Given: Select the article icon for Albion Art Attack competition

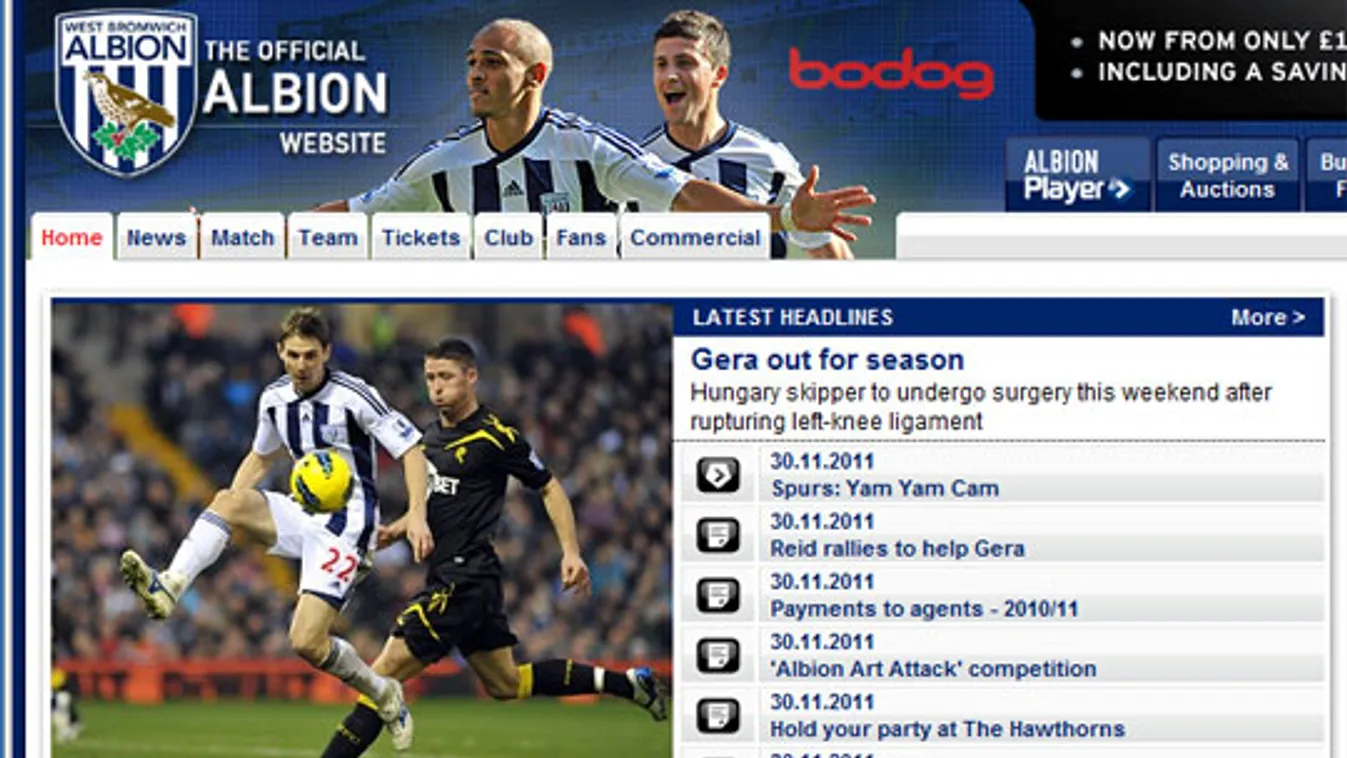Looking at the screenshot, I should click(x=718, y=655).
